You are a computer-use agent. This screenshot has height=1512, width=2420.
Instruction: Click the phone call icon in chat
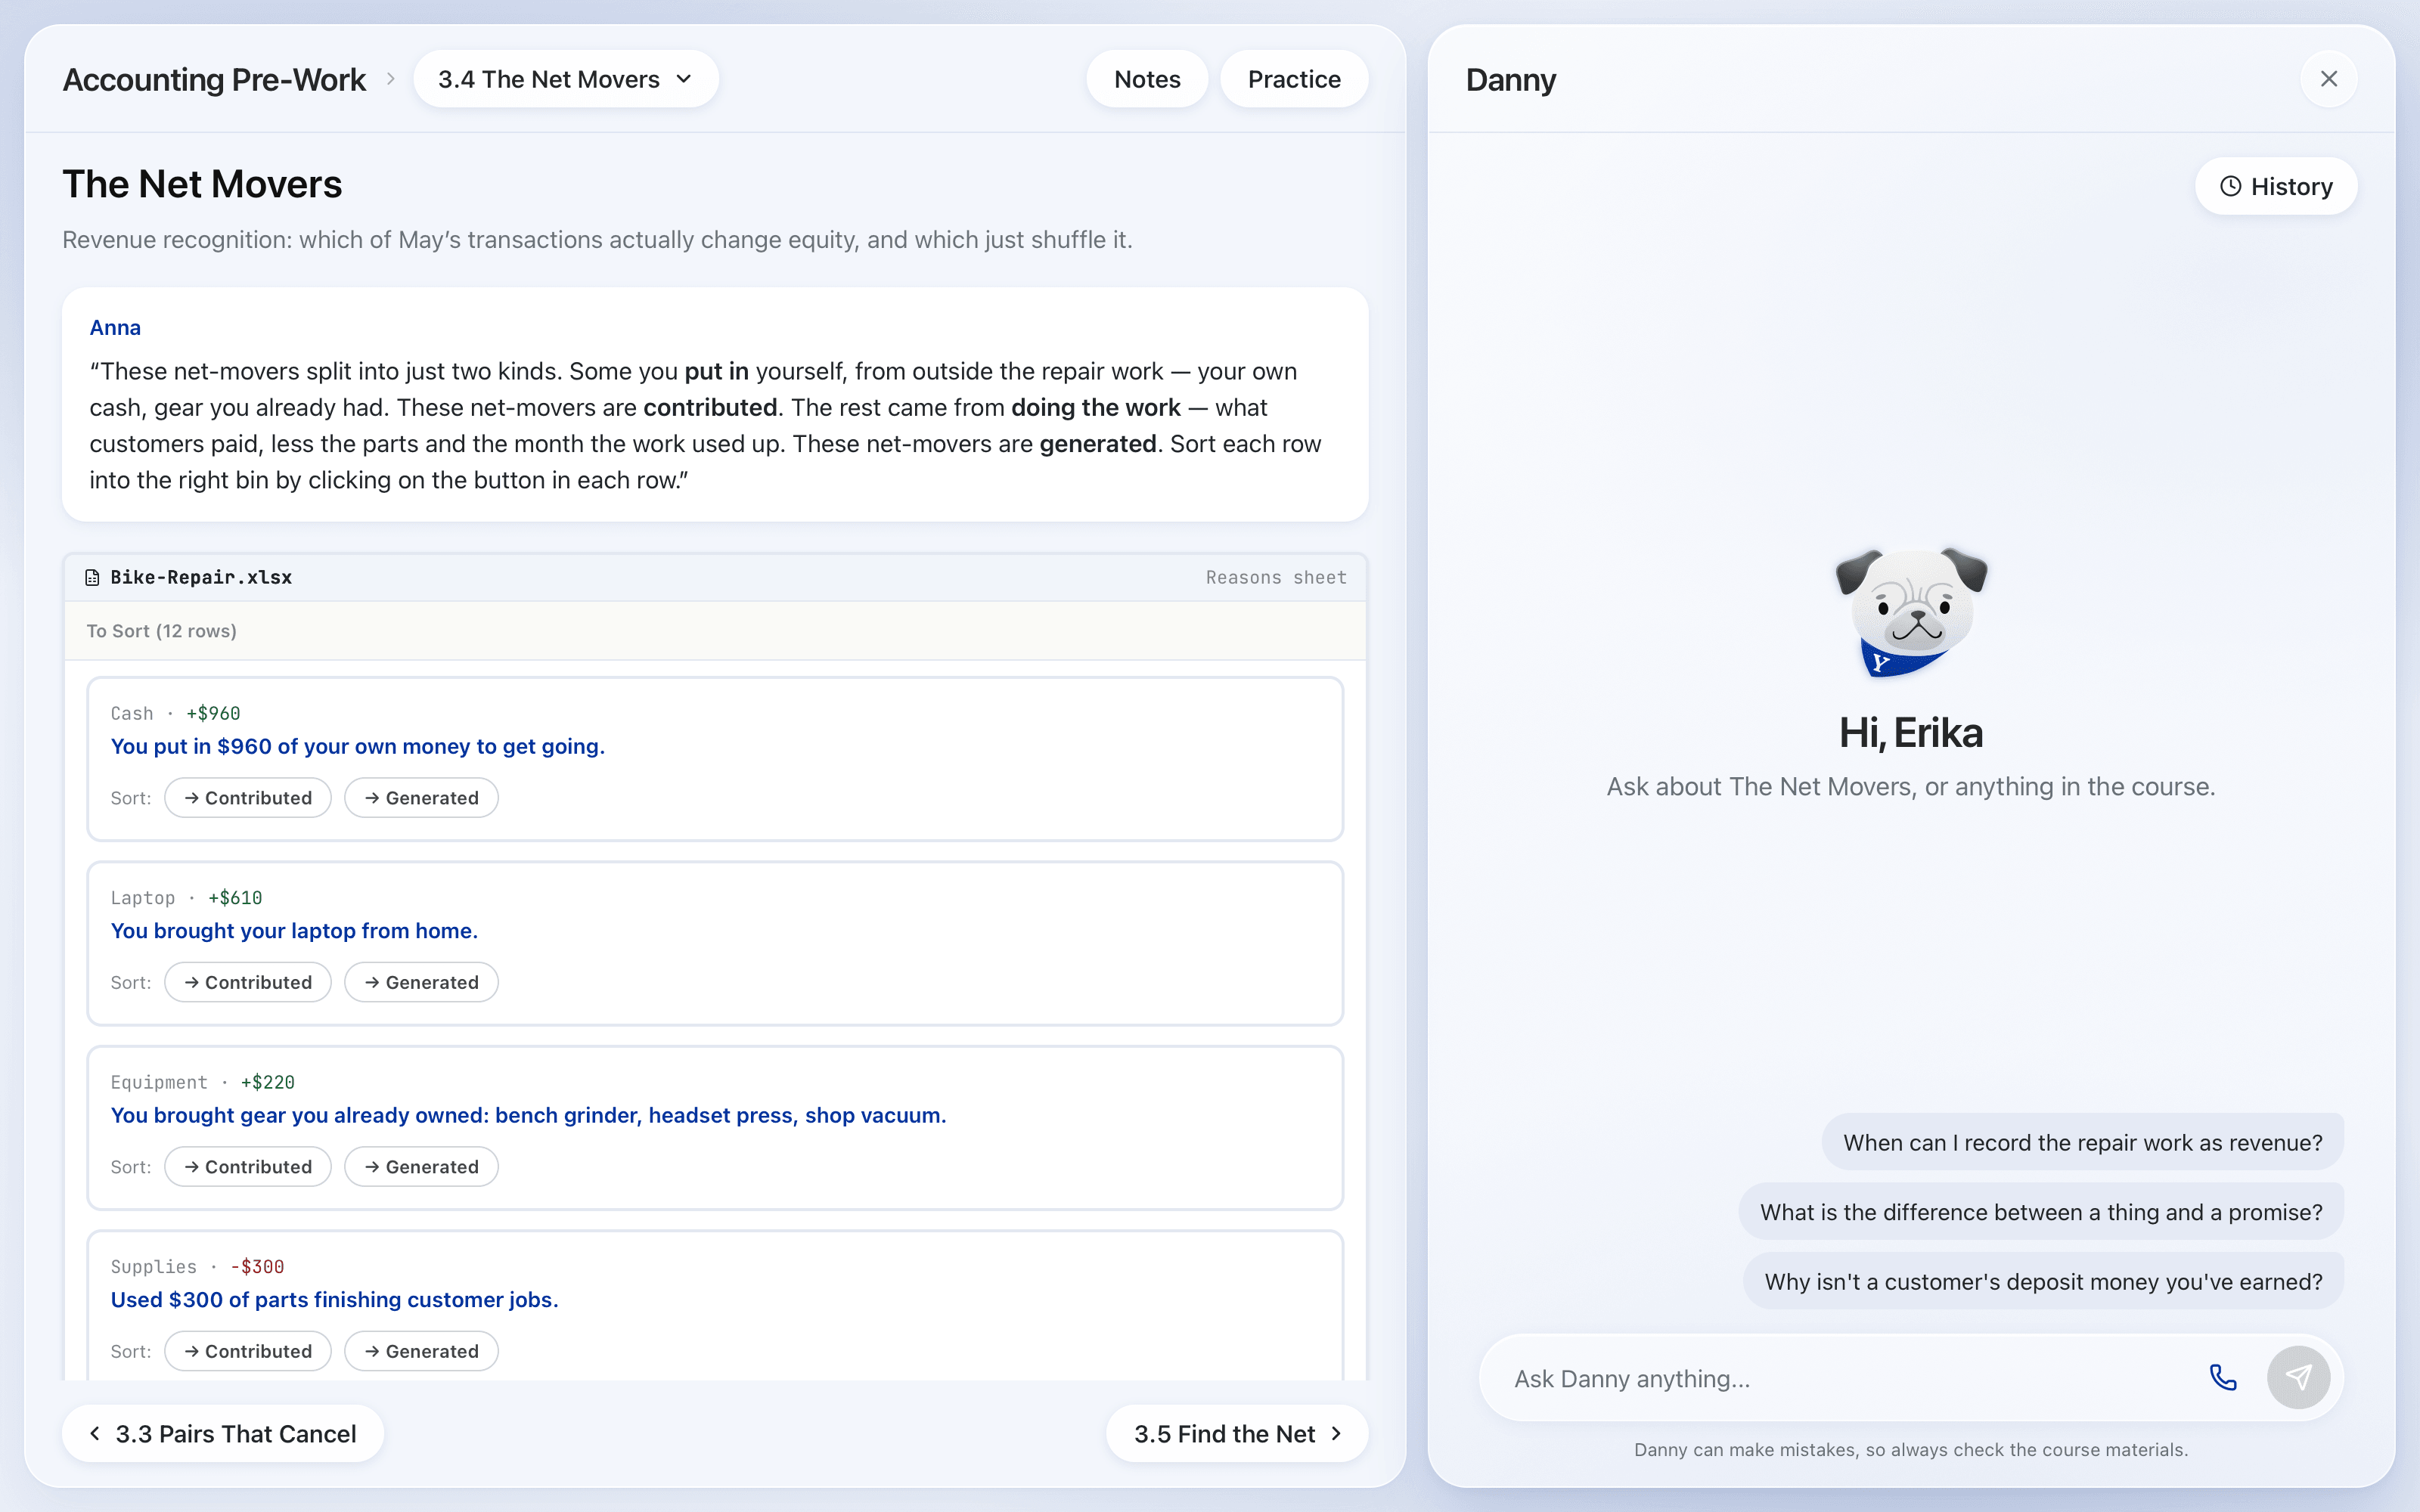coord(2222,1378)
